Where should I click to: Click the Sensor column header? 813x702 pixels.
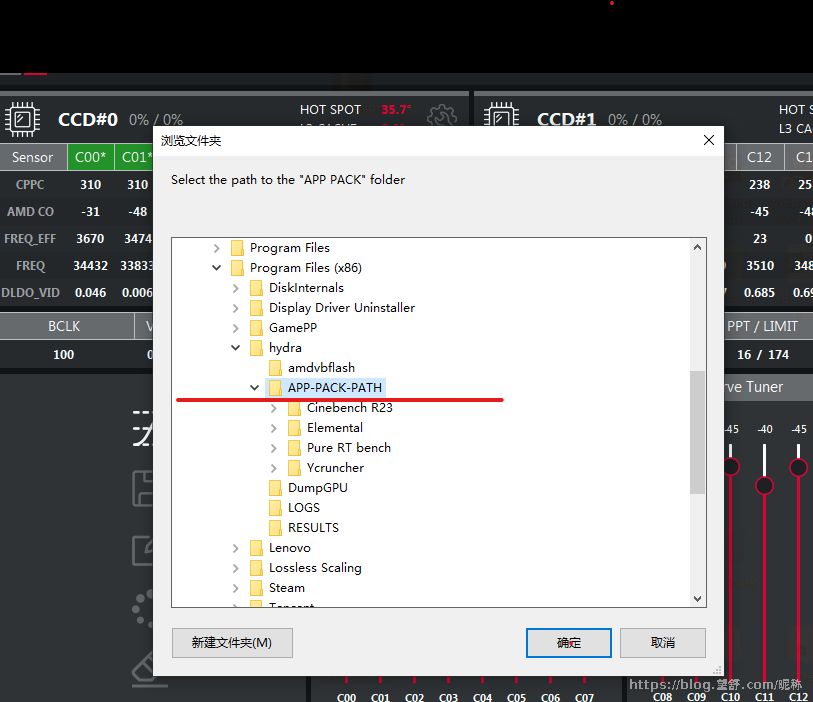point(33,157)
